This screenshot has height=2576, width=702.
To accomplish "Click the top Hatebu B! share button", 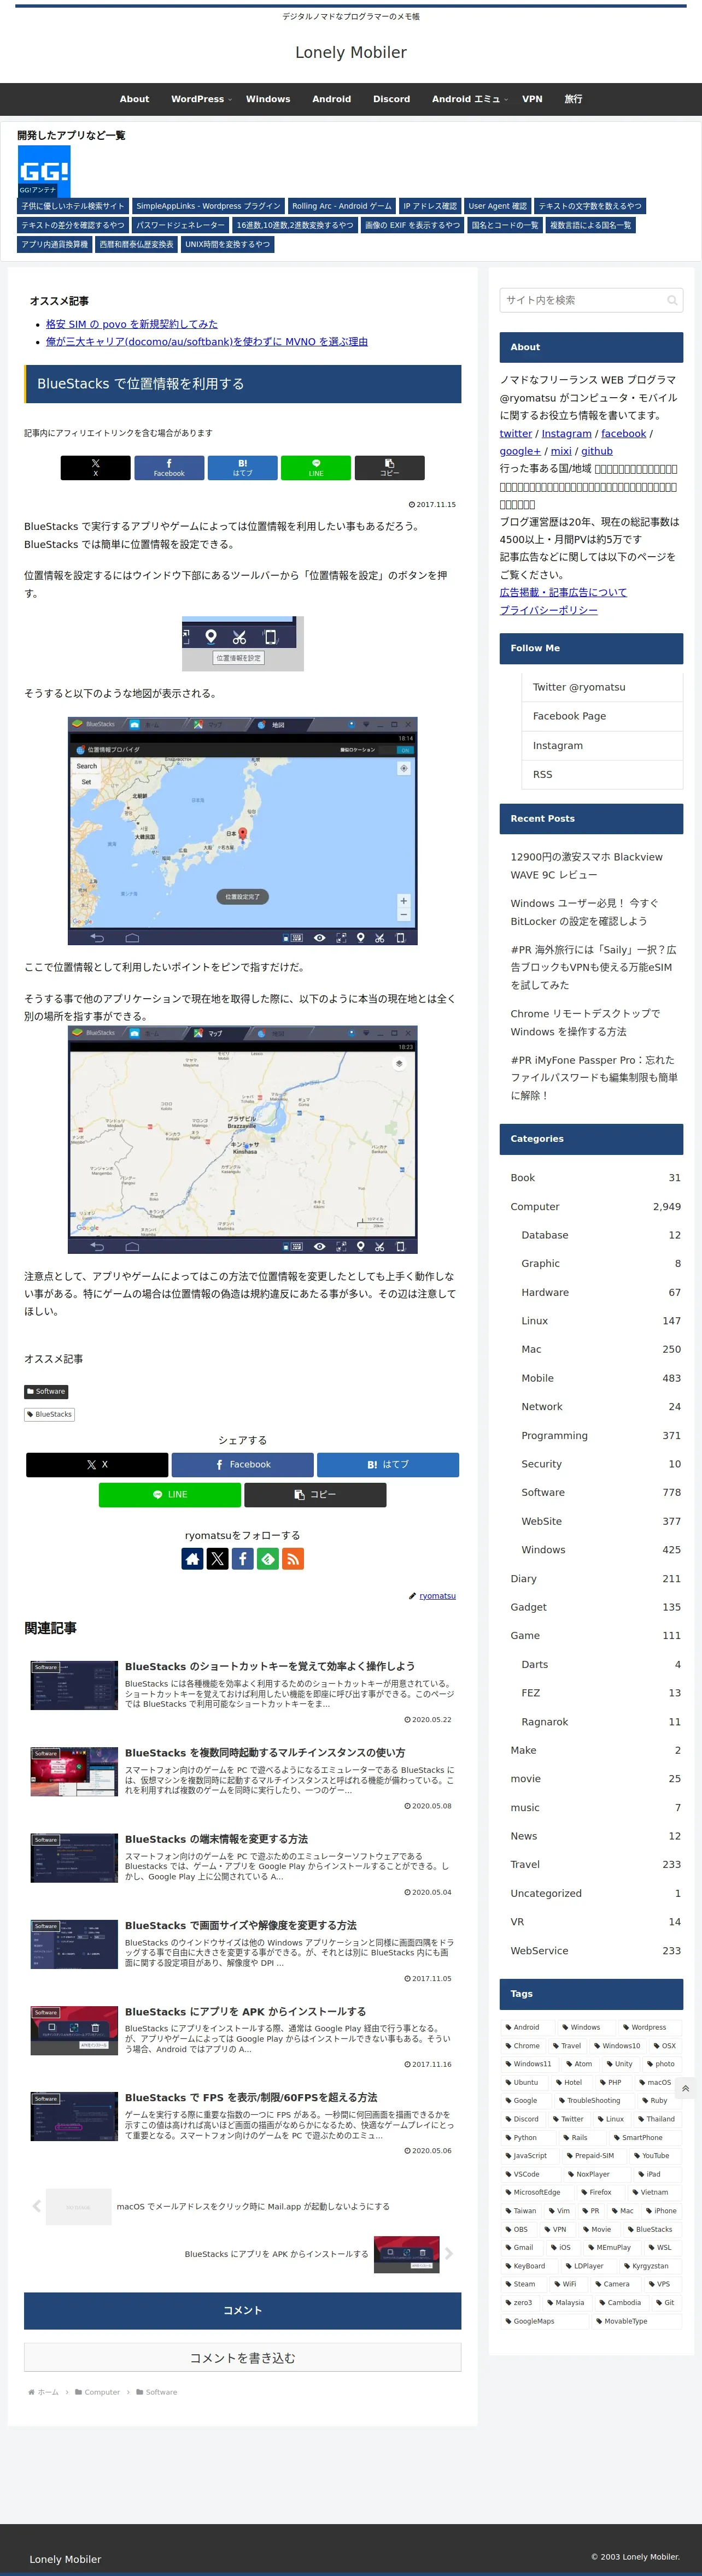I will point(242,467).
